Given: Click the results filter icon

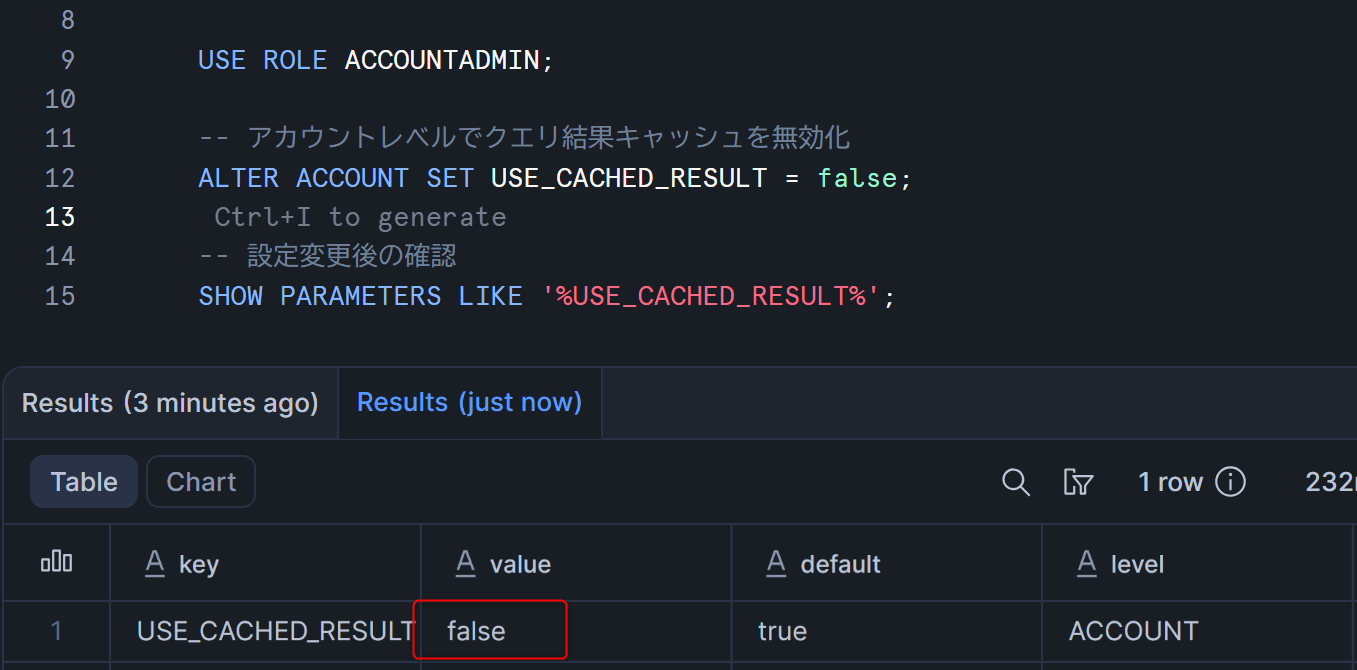Looking at the screenshot, I should [x=1077, y=482].
